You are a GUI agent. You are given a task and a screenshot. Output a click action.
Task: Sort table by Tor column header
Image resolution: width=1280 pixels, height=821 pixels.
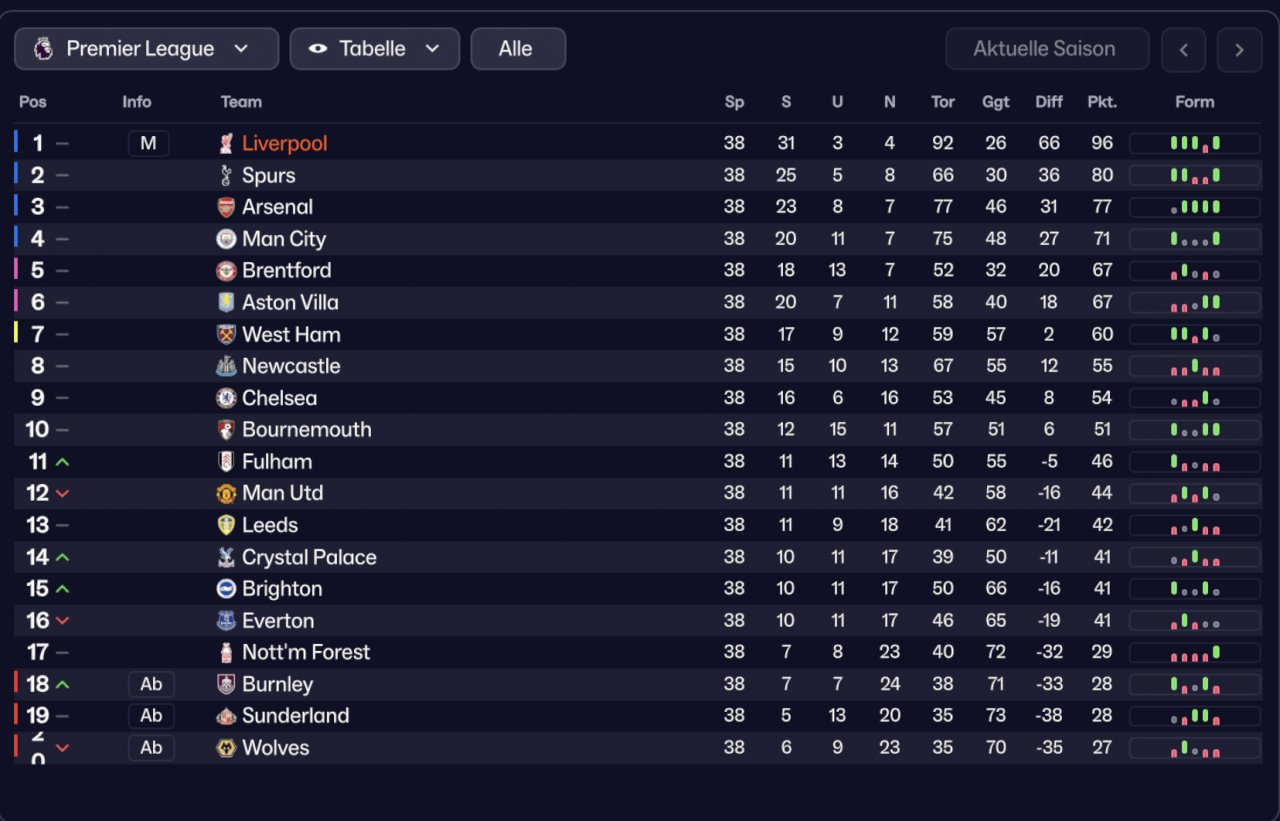coord(943,102)
